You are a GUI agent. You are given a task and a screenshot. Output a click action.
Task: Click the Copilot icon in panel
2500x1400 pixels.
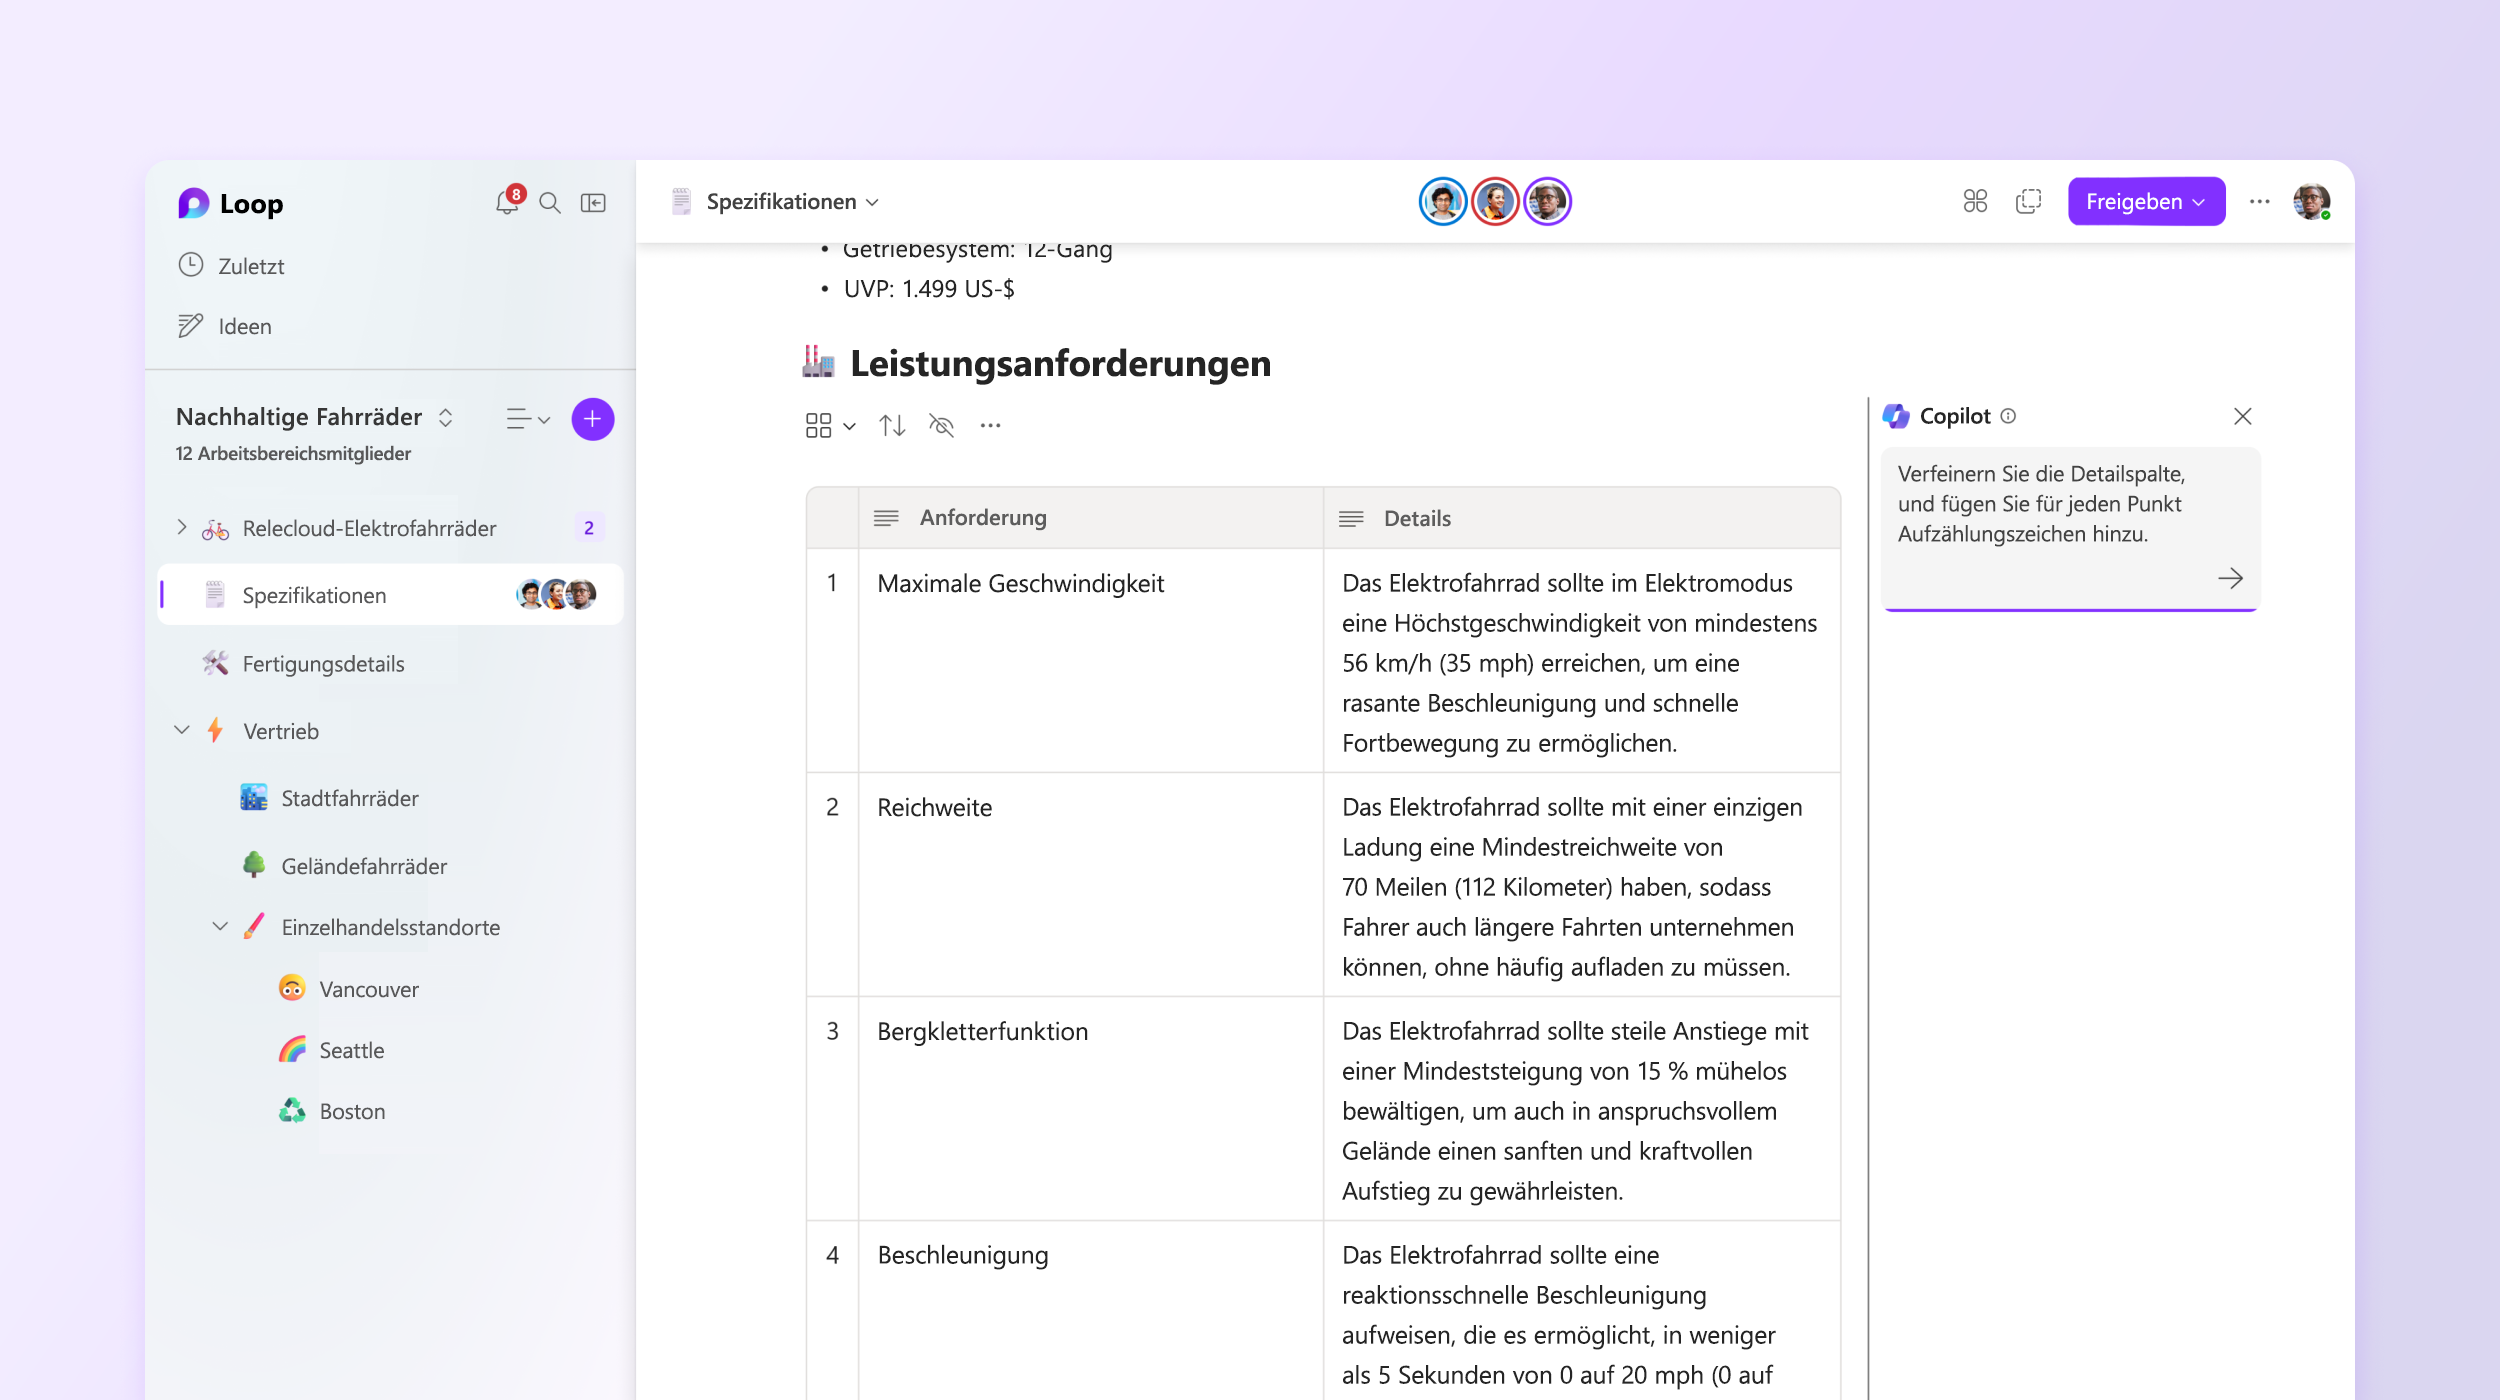pos(1896,414)
